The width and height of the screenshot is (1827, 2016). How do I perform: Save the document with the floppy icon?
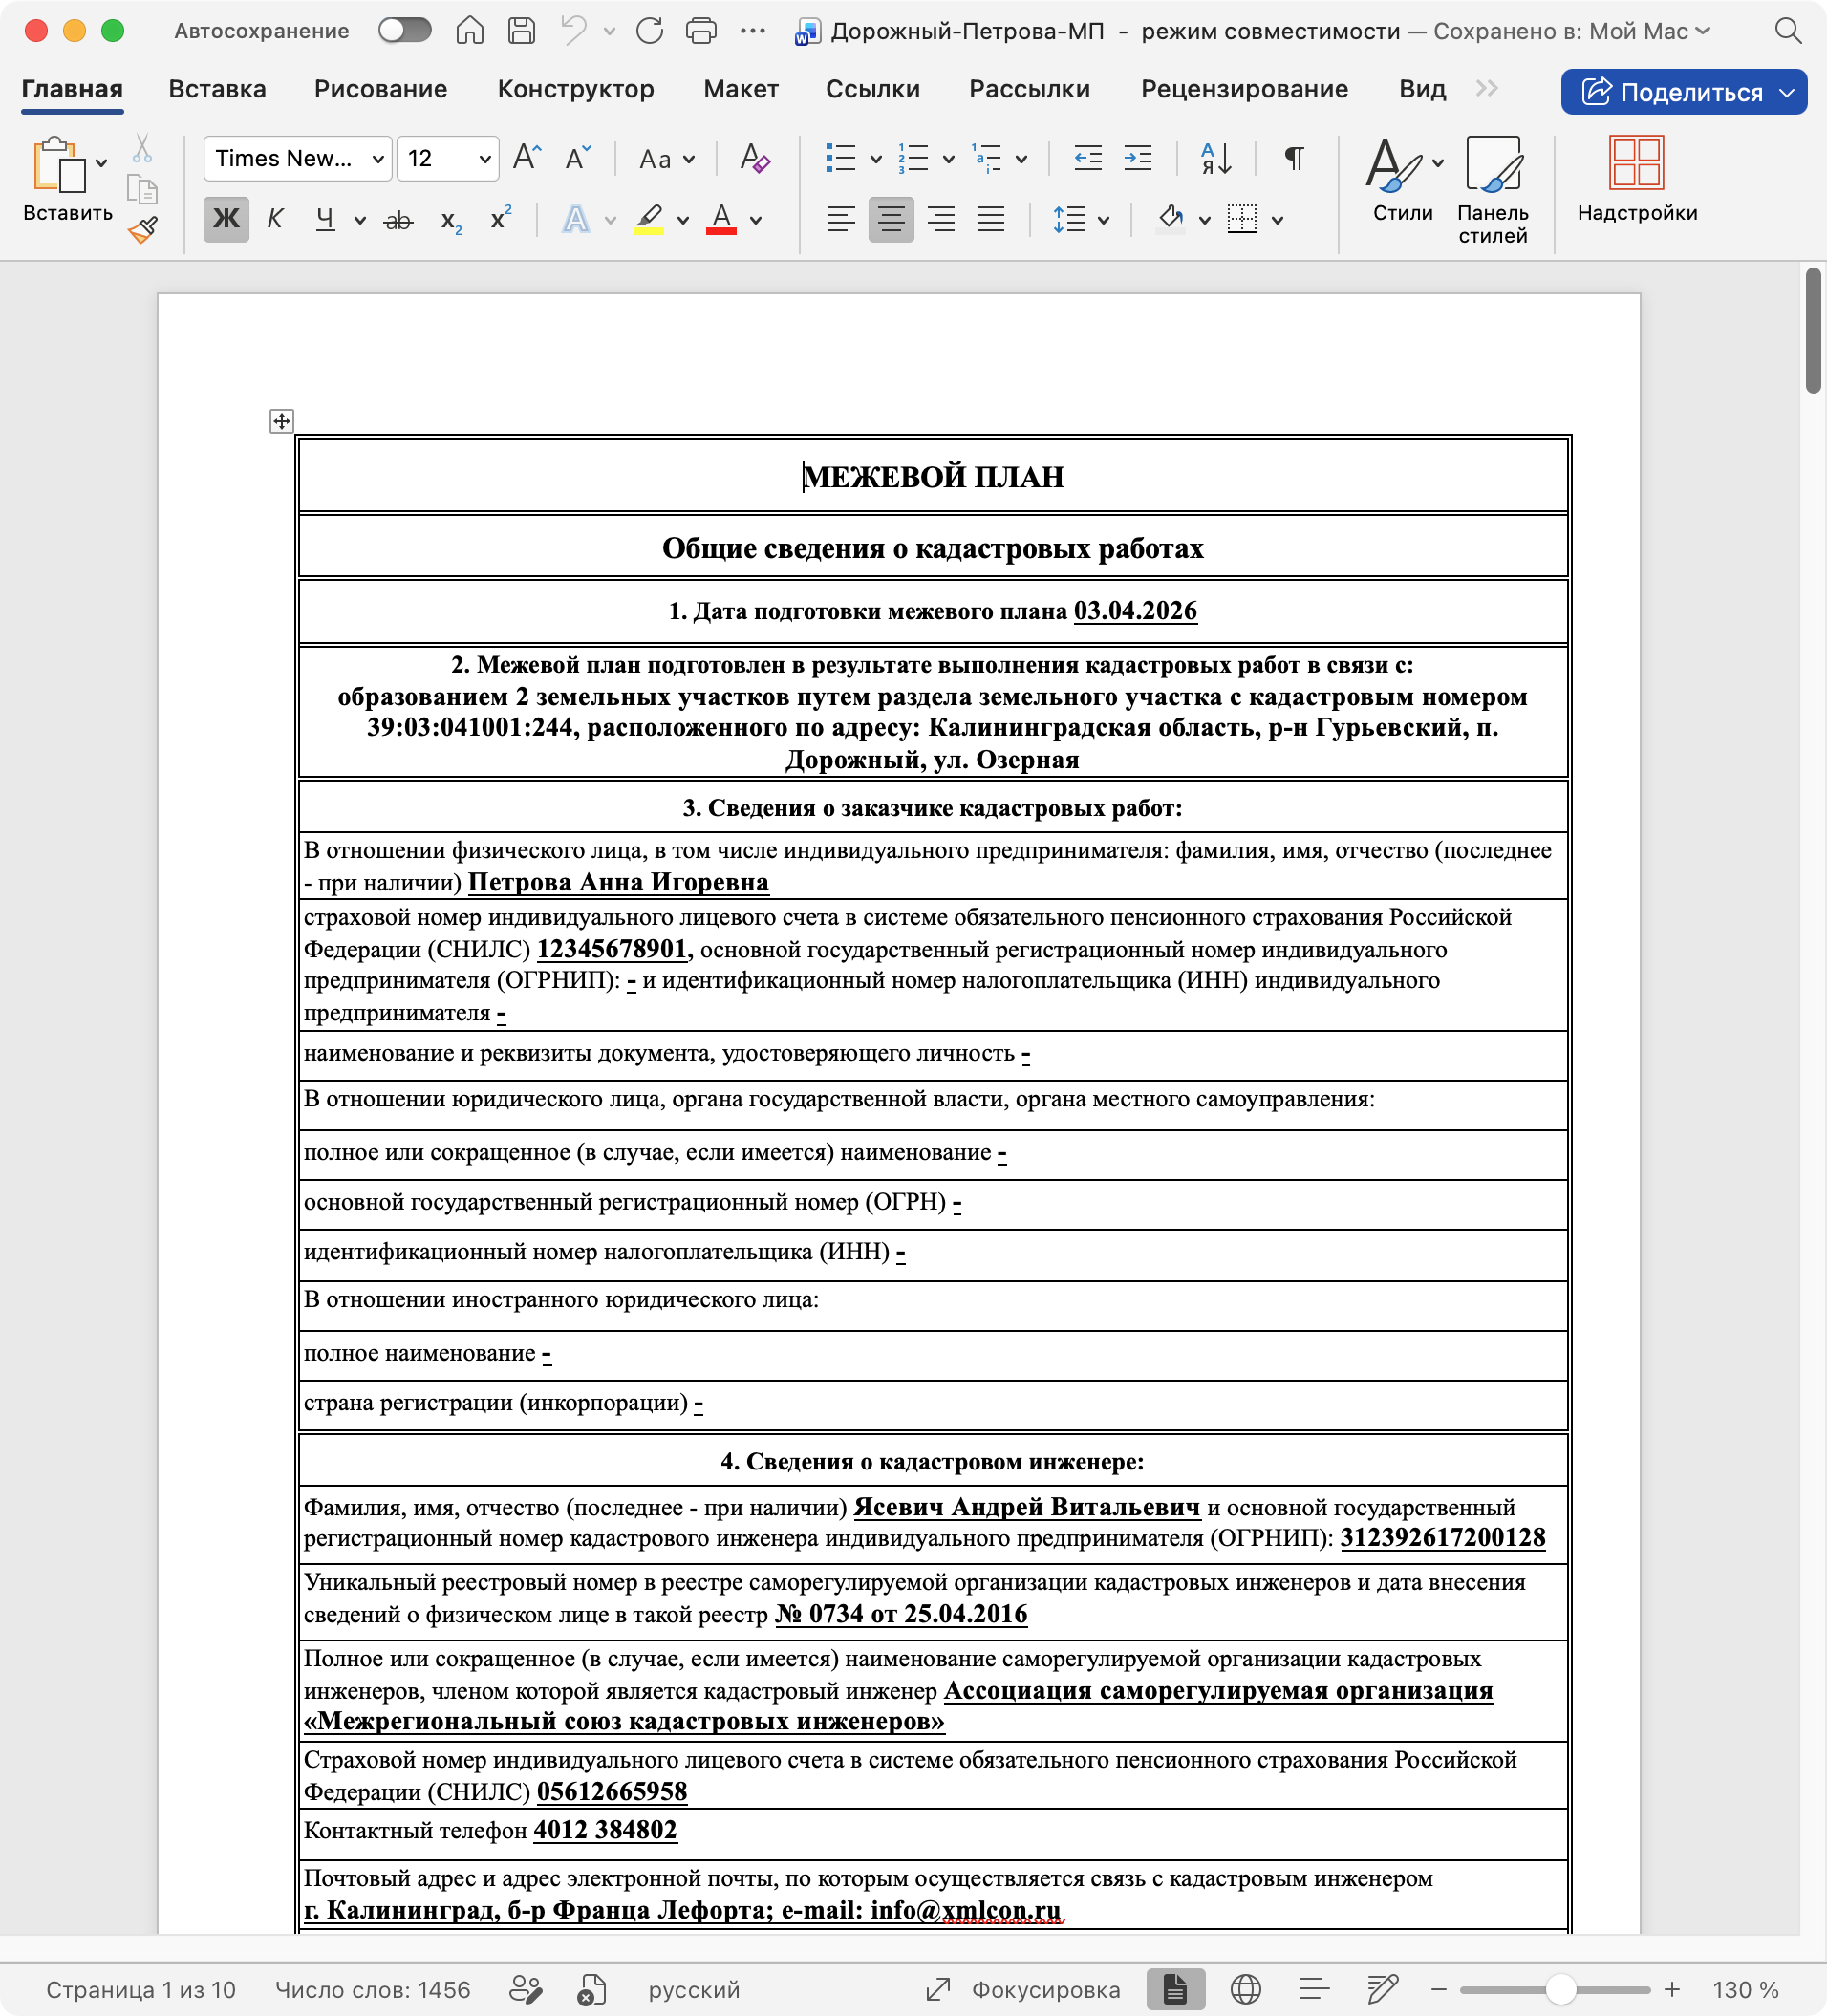pos(521,31)
